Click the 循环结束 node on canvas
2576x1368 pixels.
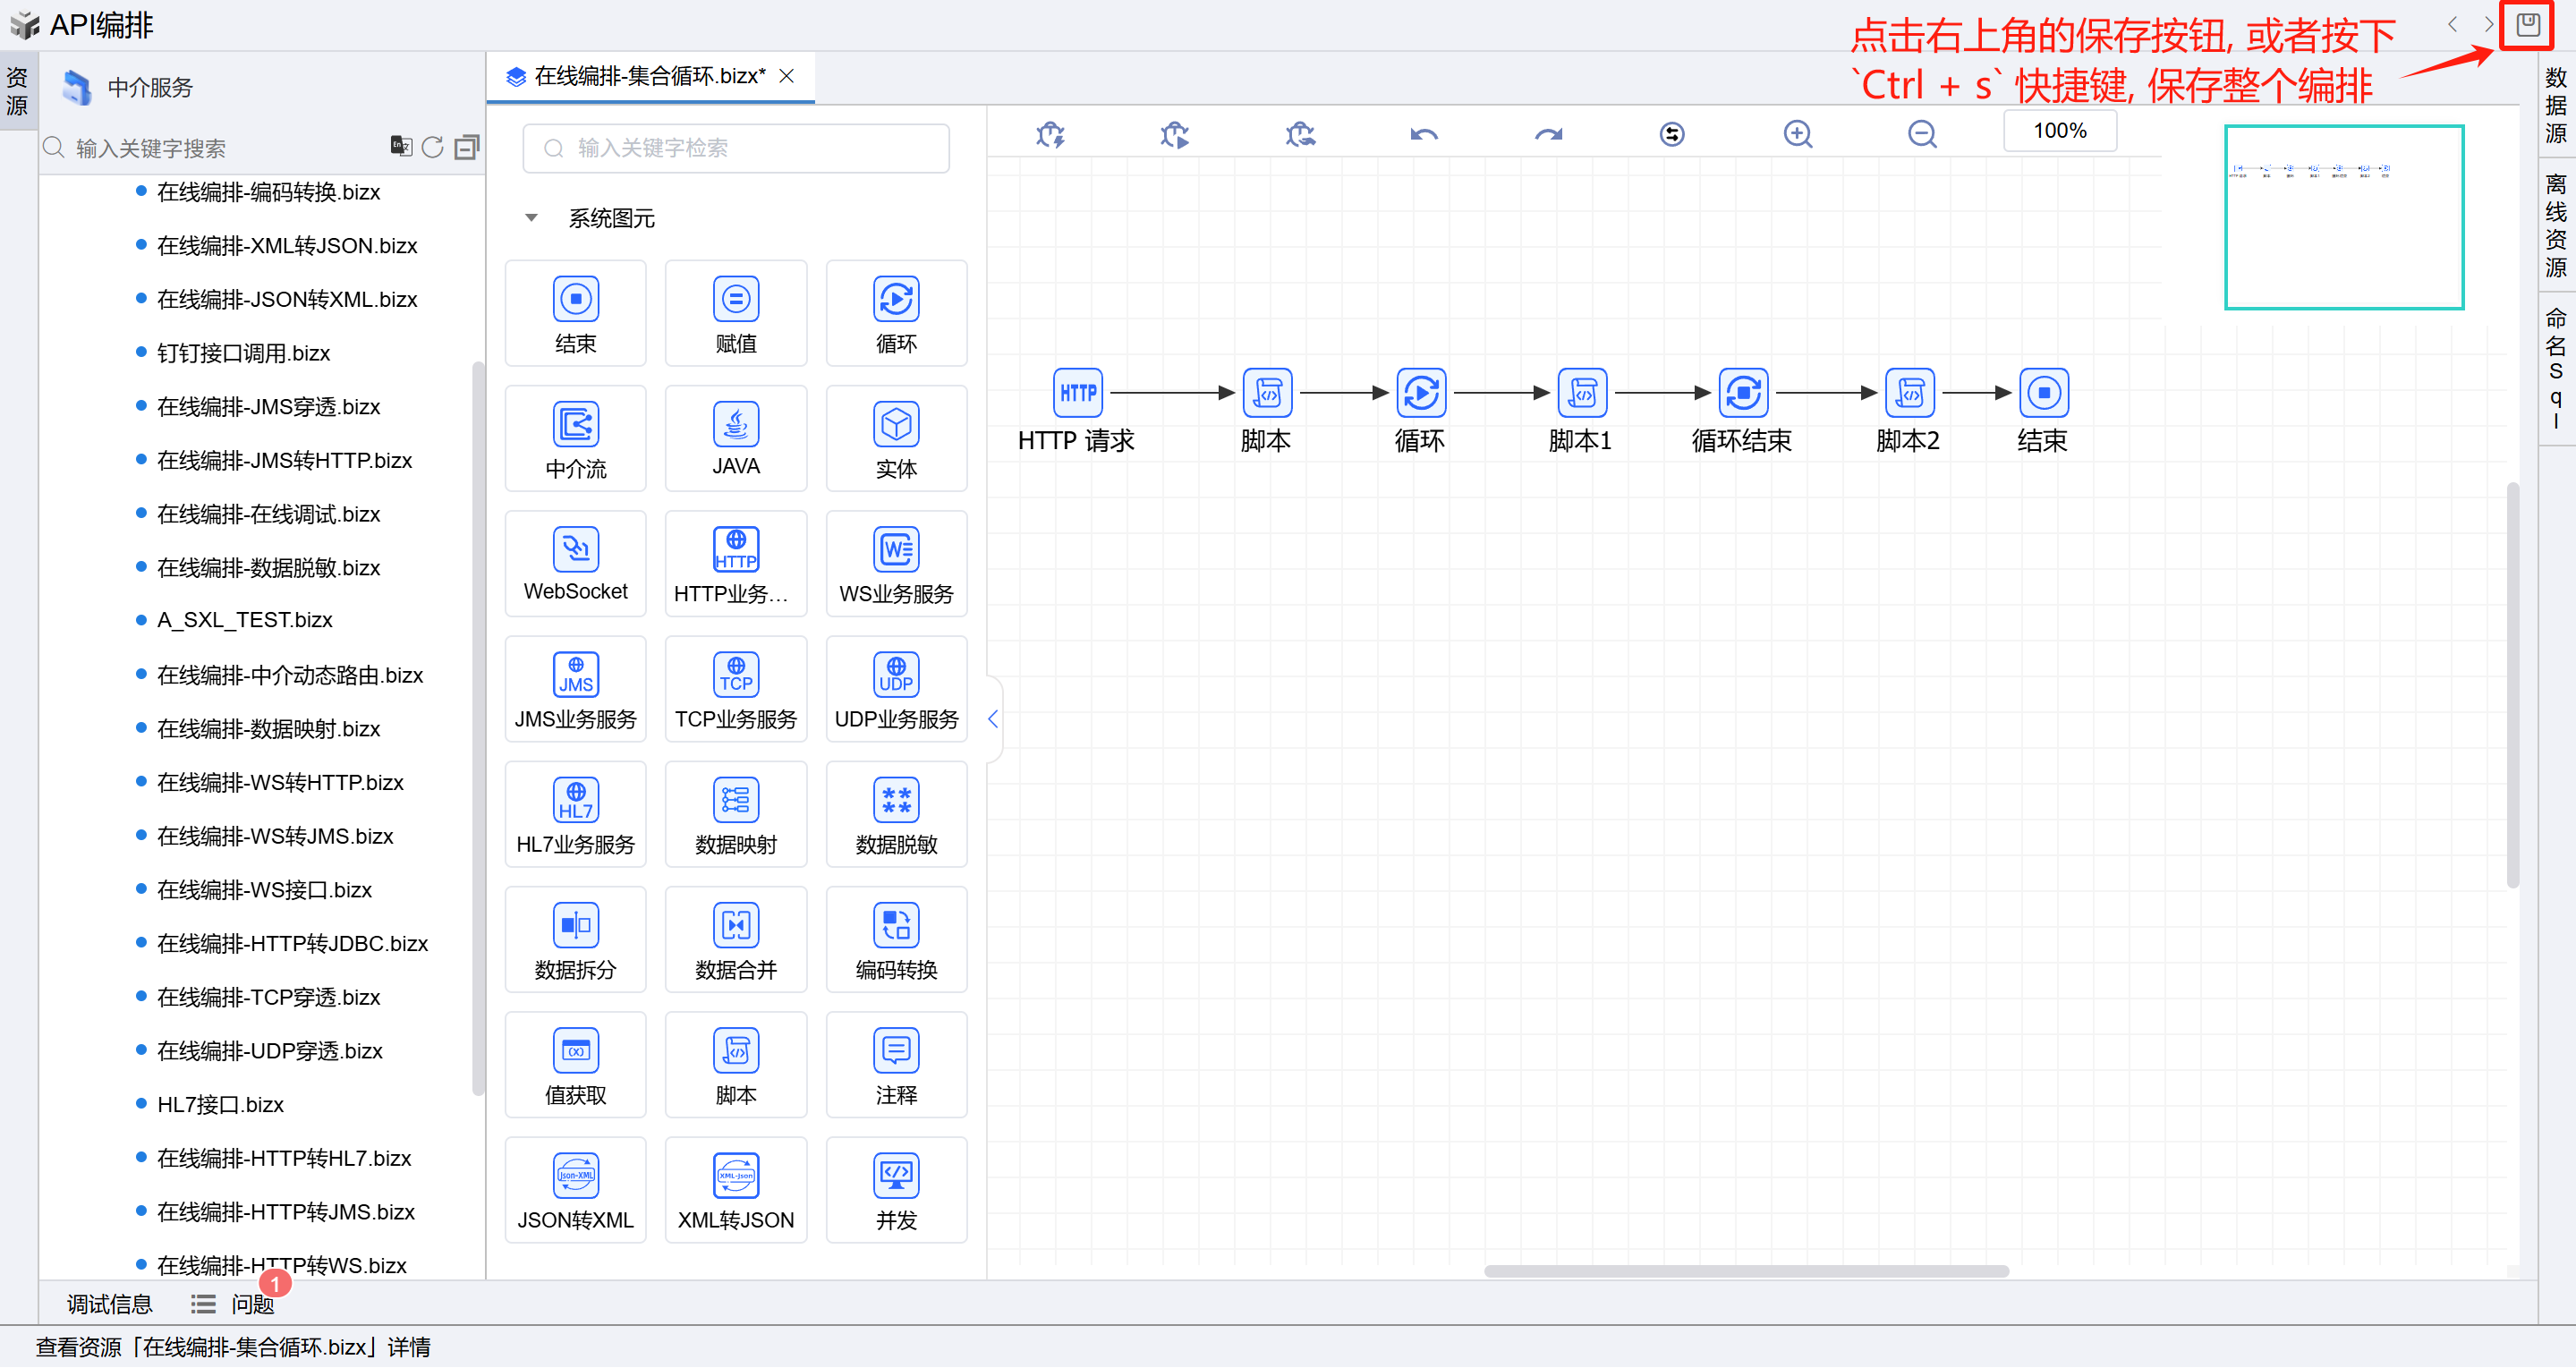[x=1742, y=393]
